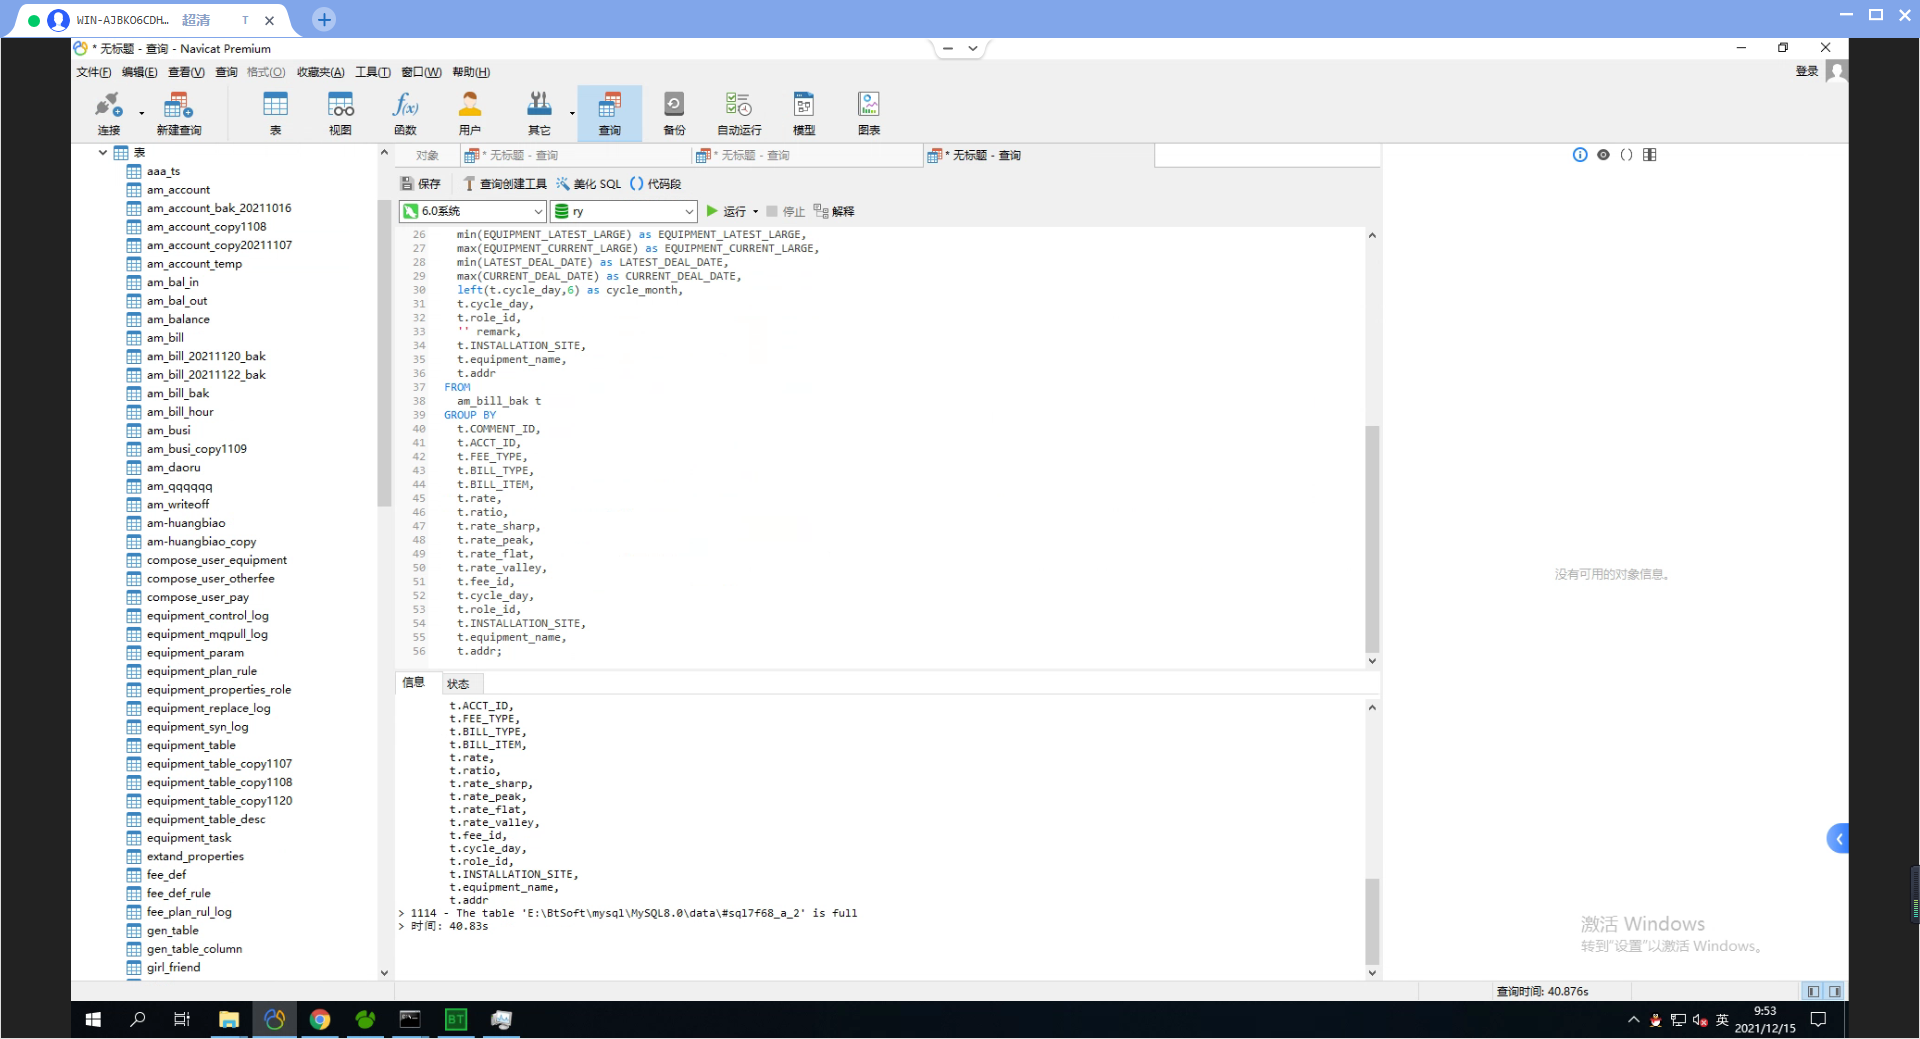Click the user avatar icon next to 登录
Viewport: 1920px width, 1039px height.
(1836, 71)
